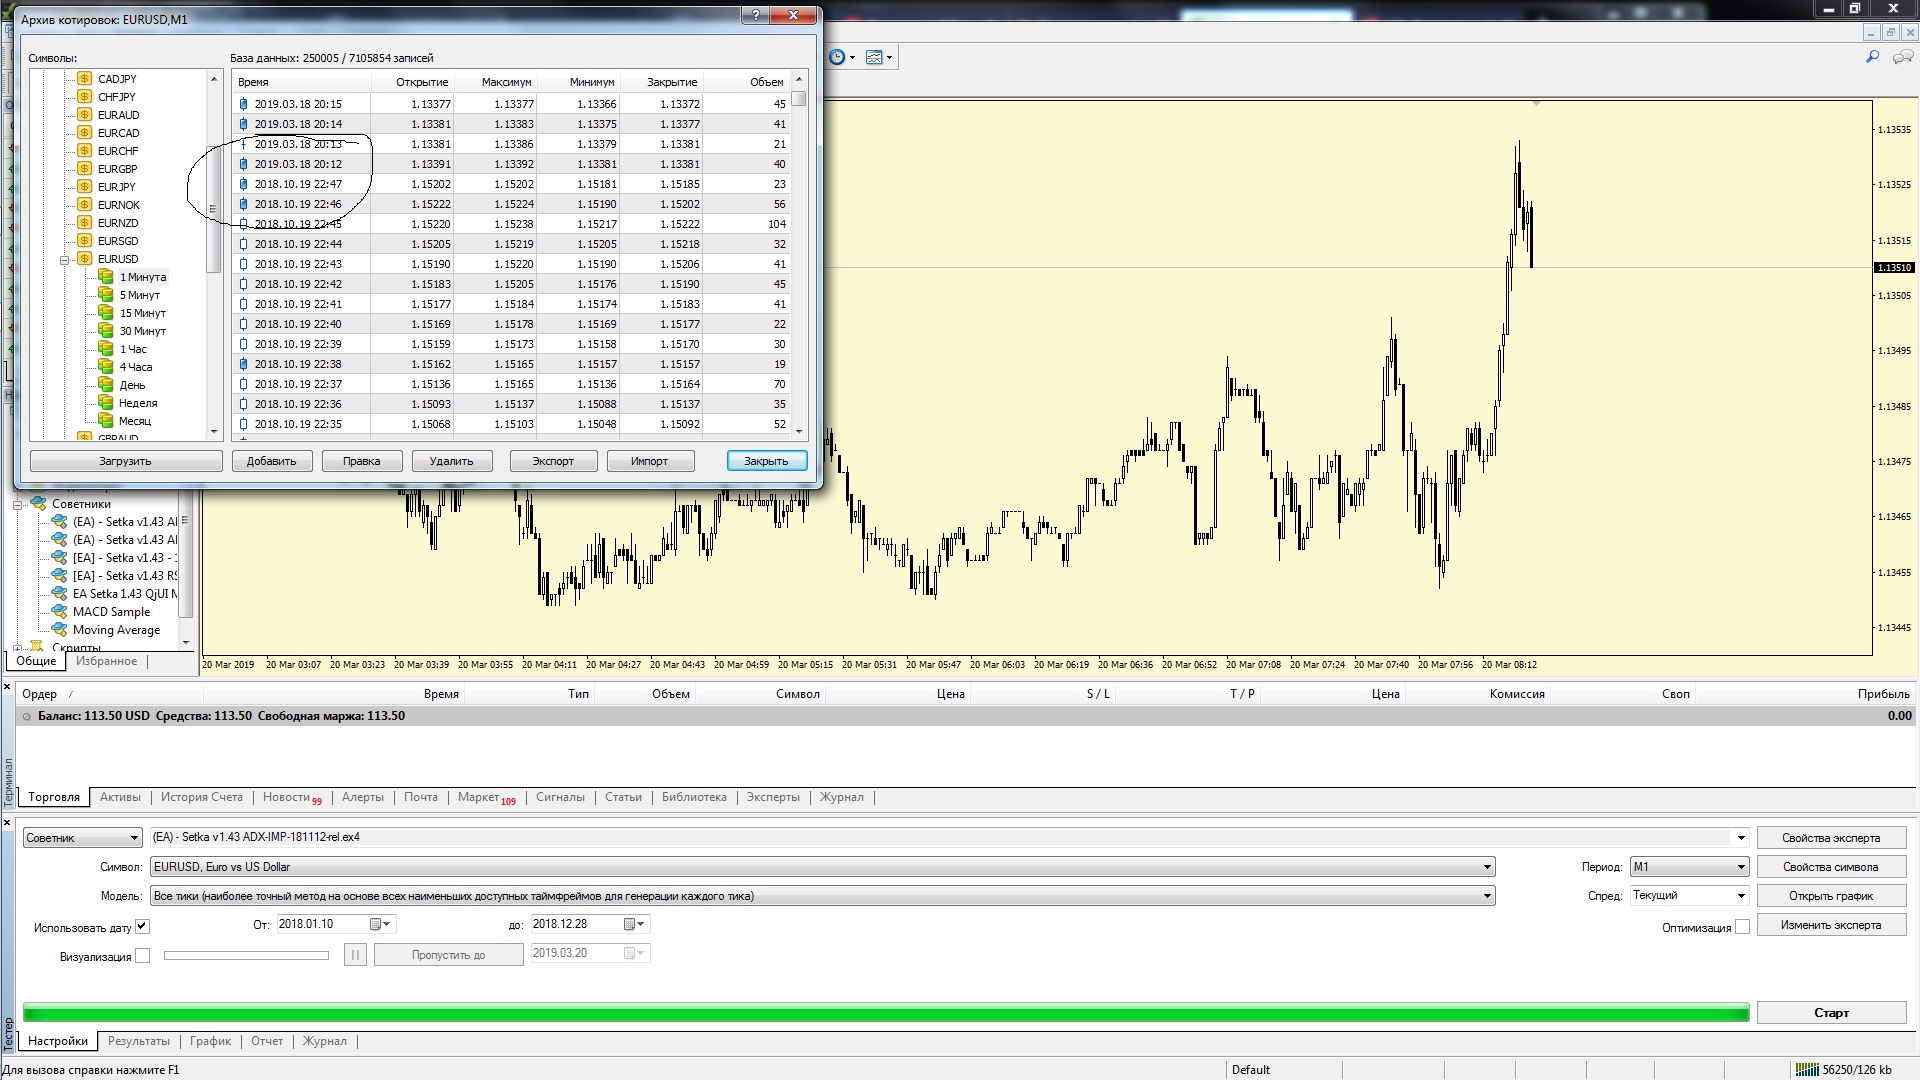Toggle the Использовать дату checkbox
This screenshot has height=1080, width=1920.
142,927
